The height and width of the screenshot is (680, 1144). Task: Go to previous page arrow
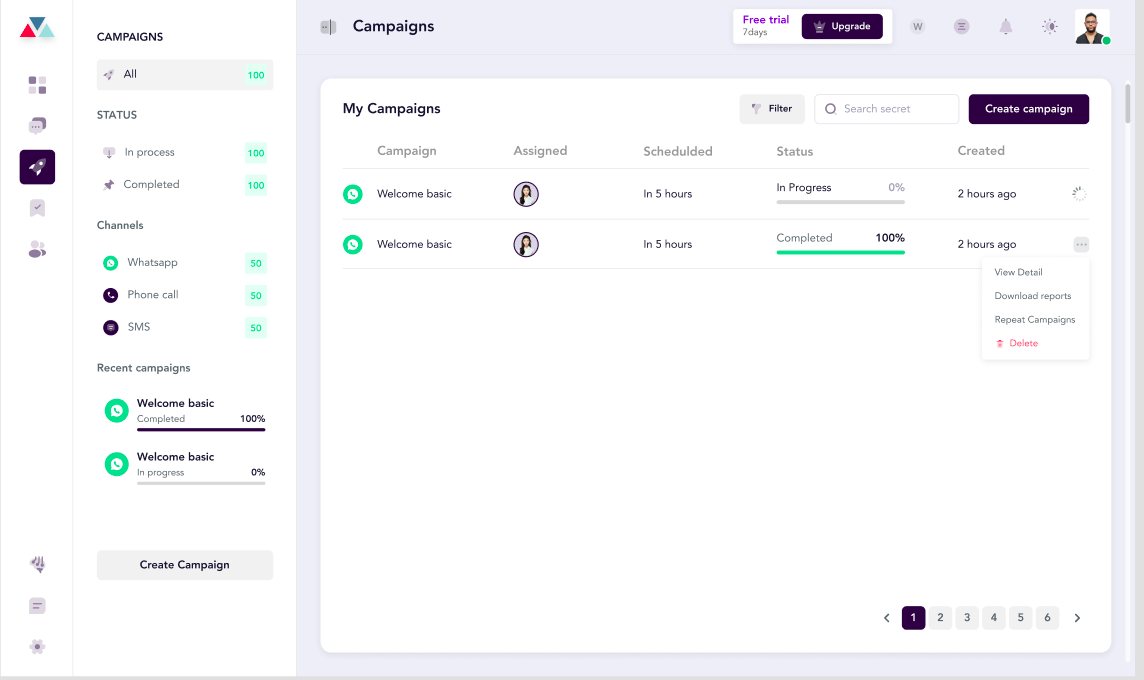coord(886,618)
